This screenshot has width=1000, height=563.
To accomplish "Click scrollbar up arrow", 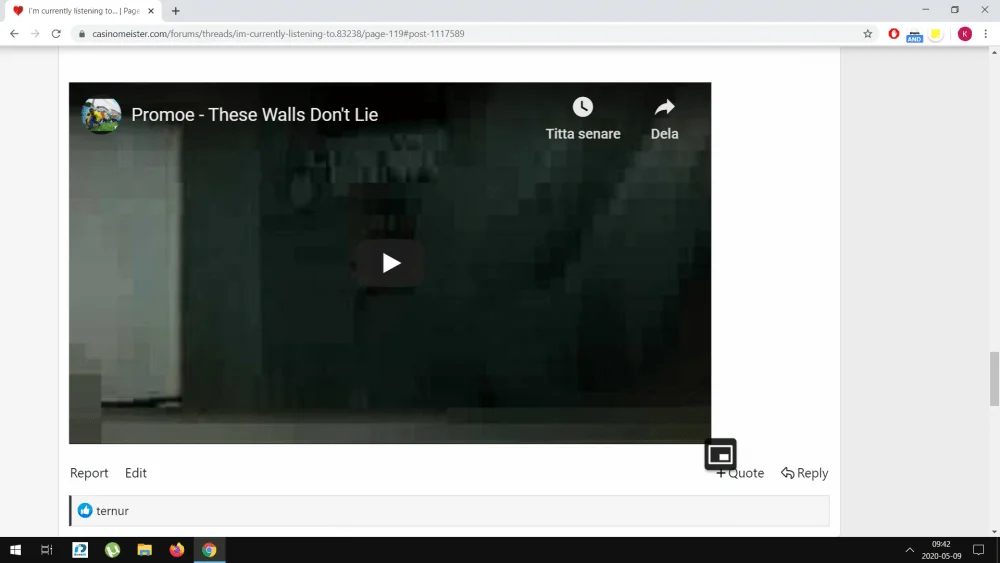I will tap(994, 52).
